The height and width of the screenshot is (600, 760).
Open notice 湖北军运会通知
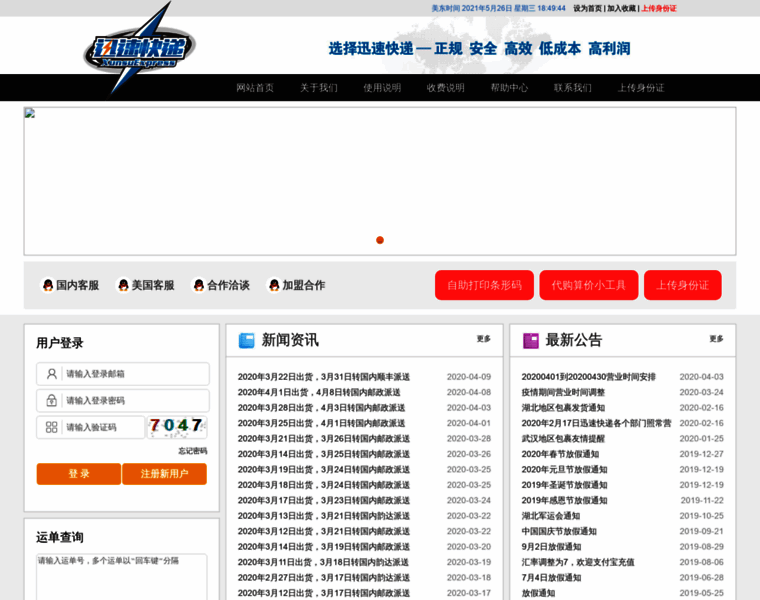click(551, 516)
